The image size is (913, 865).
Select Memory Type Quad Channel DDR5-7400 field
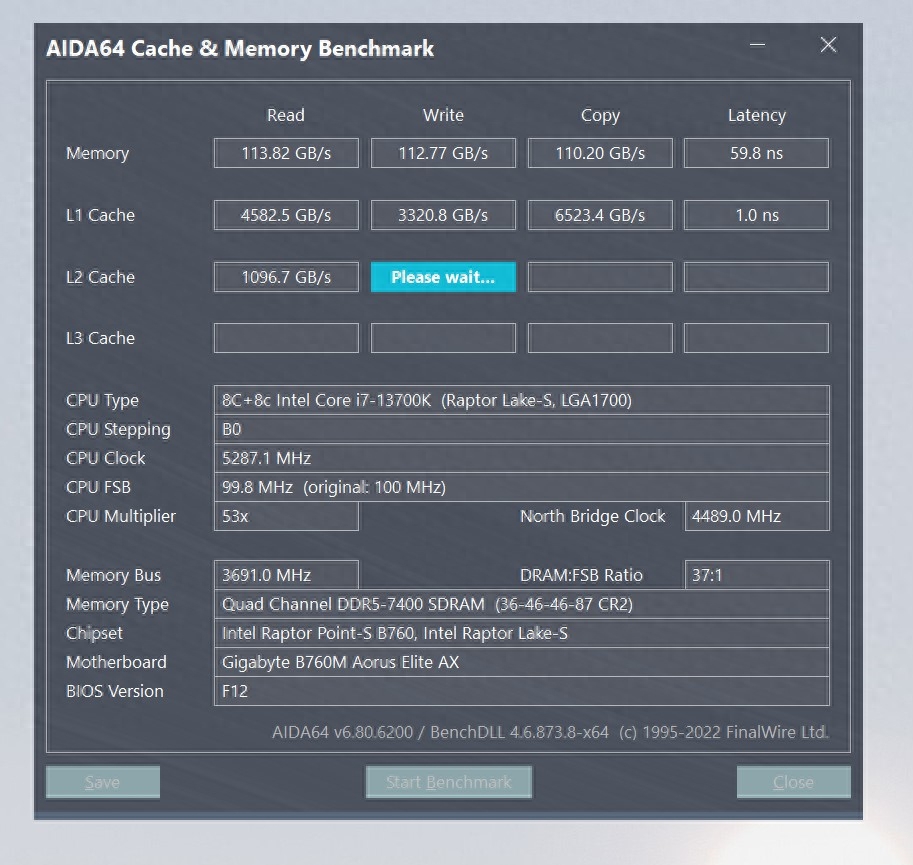(x=522, y=604)
